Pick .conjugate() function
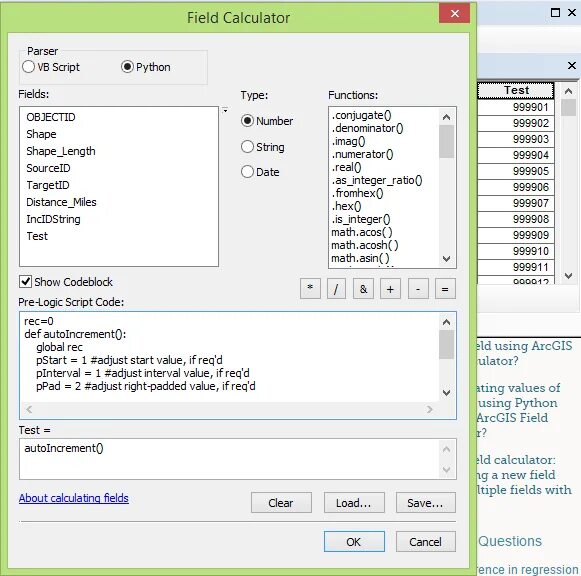The height and width of the screenshot is (576, 581). 361,115
